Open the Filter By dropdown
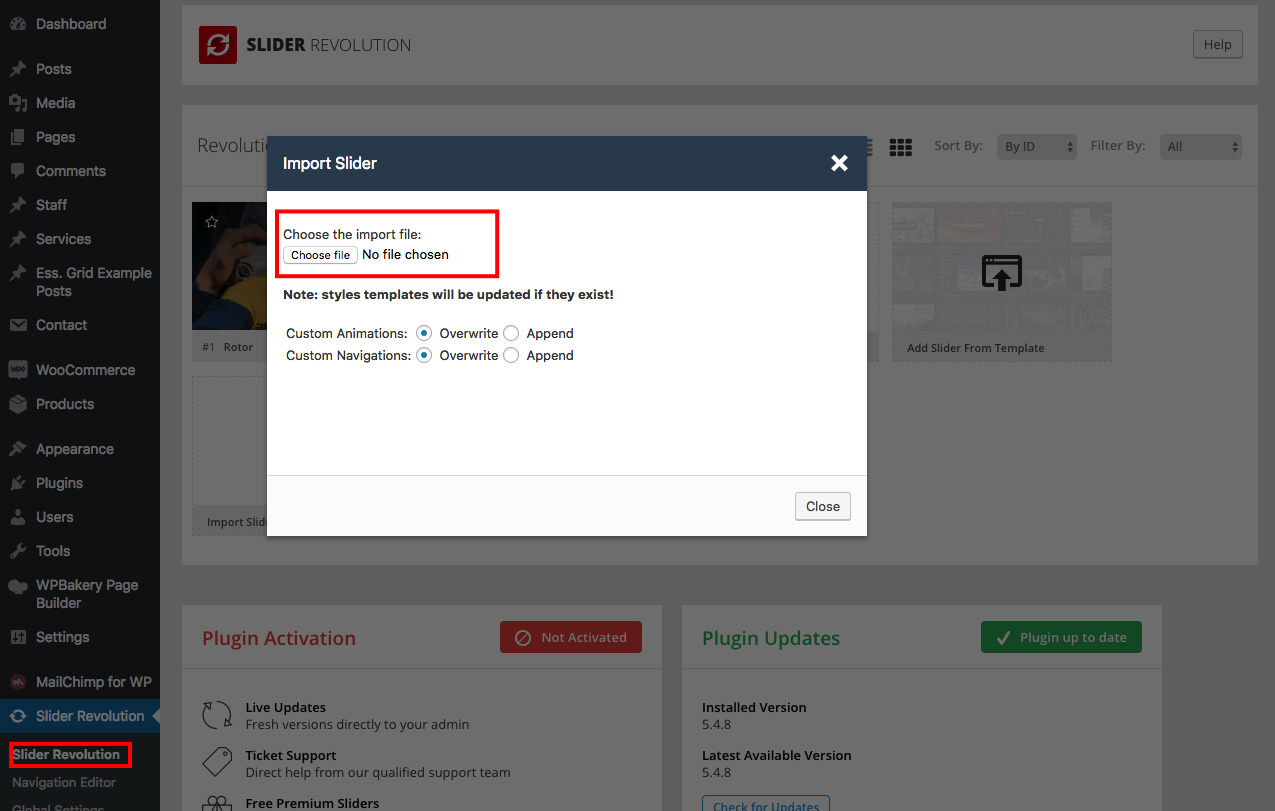The image size is (1275, 811). click(1201, 147)
